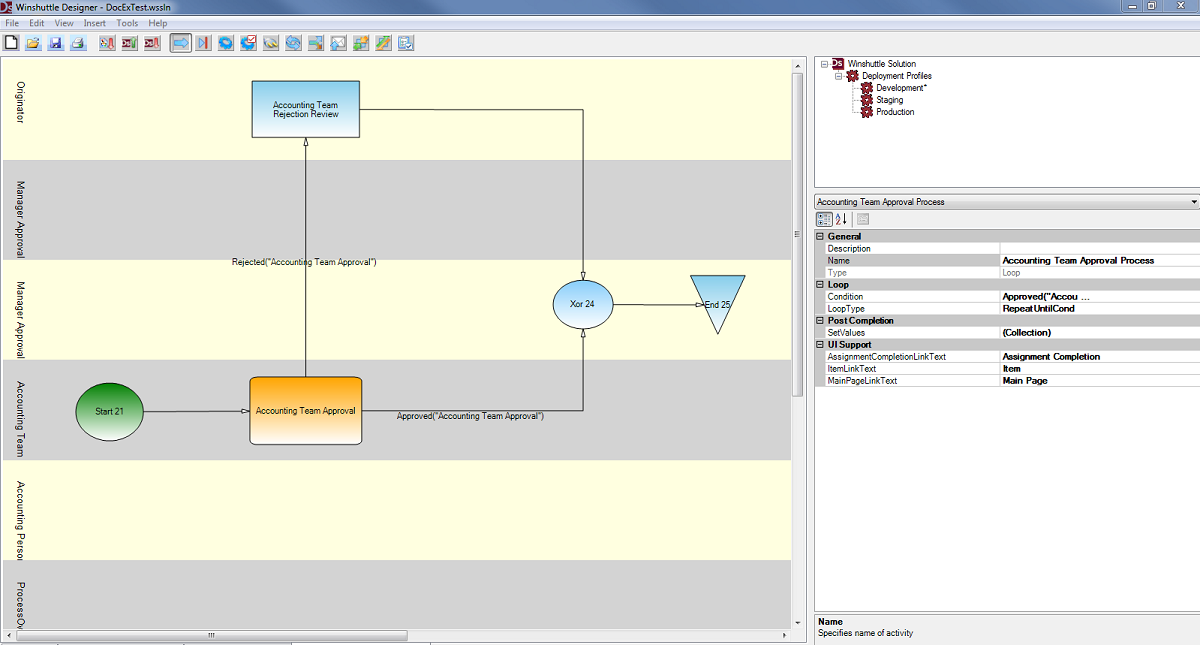Open the Help menu
Image resolution: width=1200 pixels, height=645 pixels.
click(x=158, y=23)
